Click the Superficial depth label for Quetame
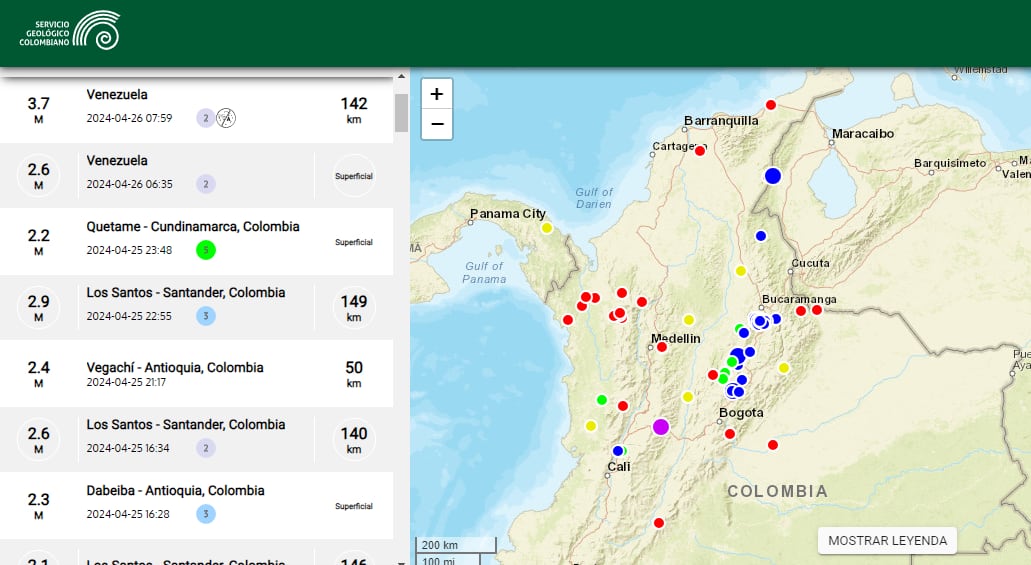The height and width of the screenshot is (565, 1031). coord(354,242)
